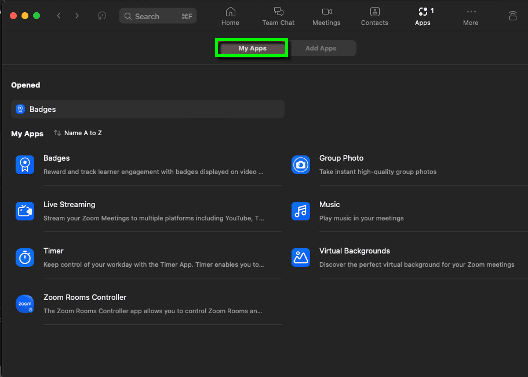Click the yellow minimize window button
The height and width of the screenshot is (377, 528).
pos(25,16)
